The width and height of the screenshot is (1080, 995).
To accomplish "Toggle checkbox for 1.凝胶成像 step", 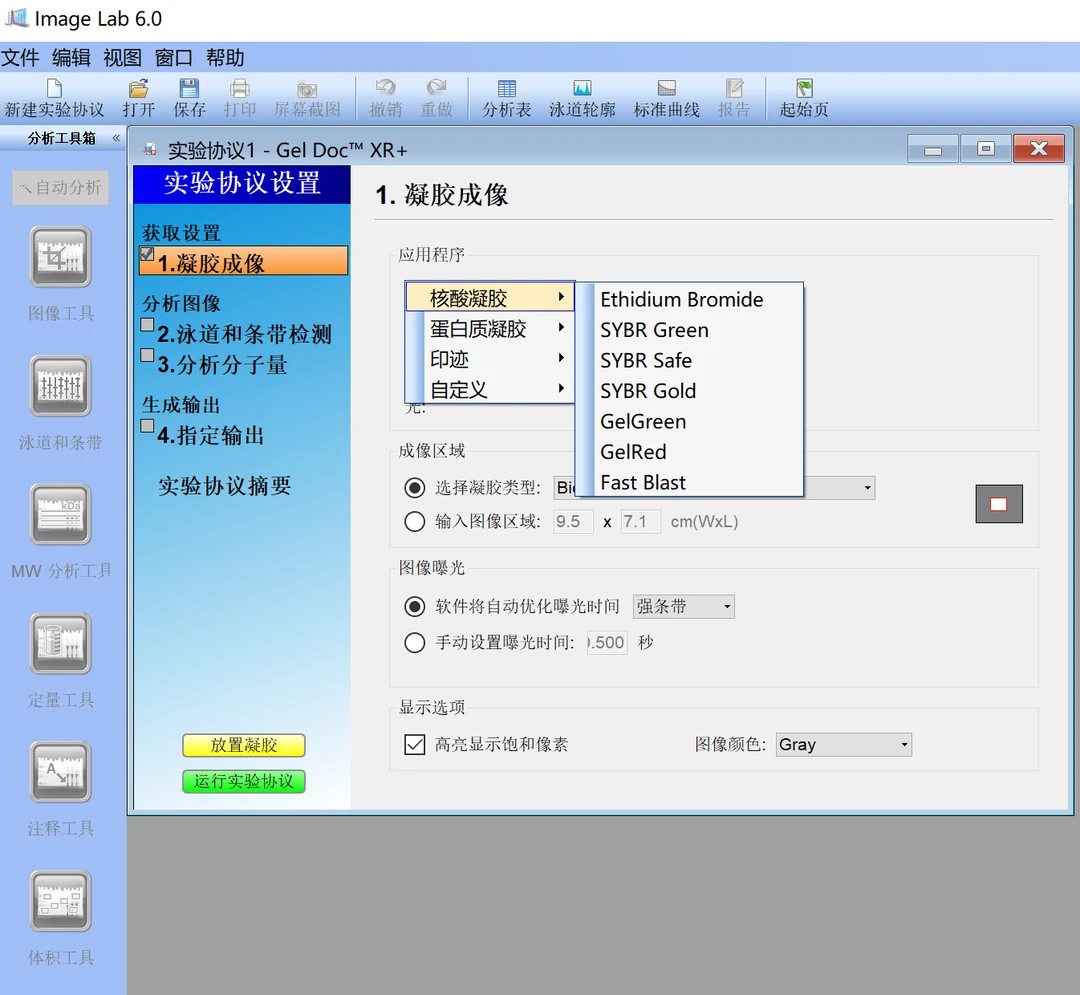I will 147,253.
